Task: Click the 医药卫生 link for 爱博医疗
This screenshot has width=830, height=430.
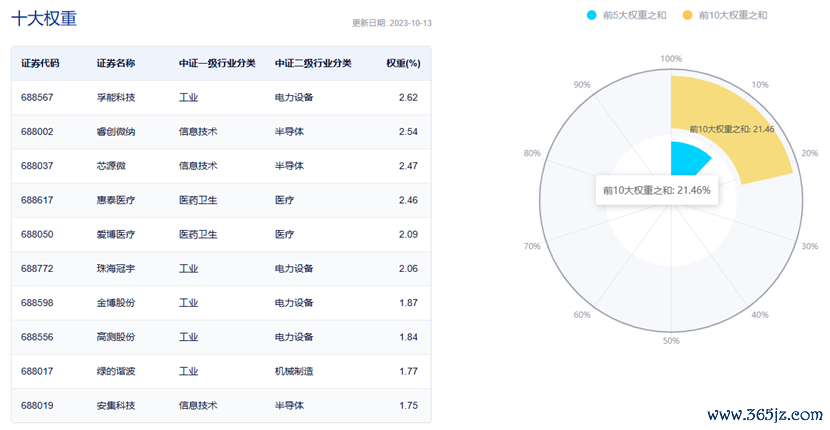Action: (x=198, y=235)
